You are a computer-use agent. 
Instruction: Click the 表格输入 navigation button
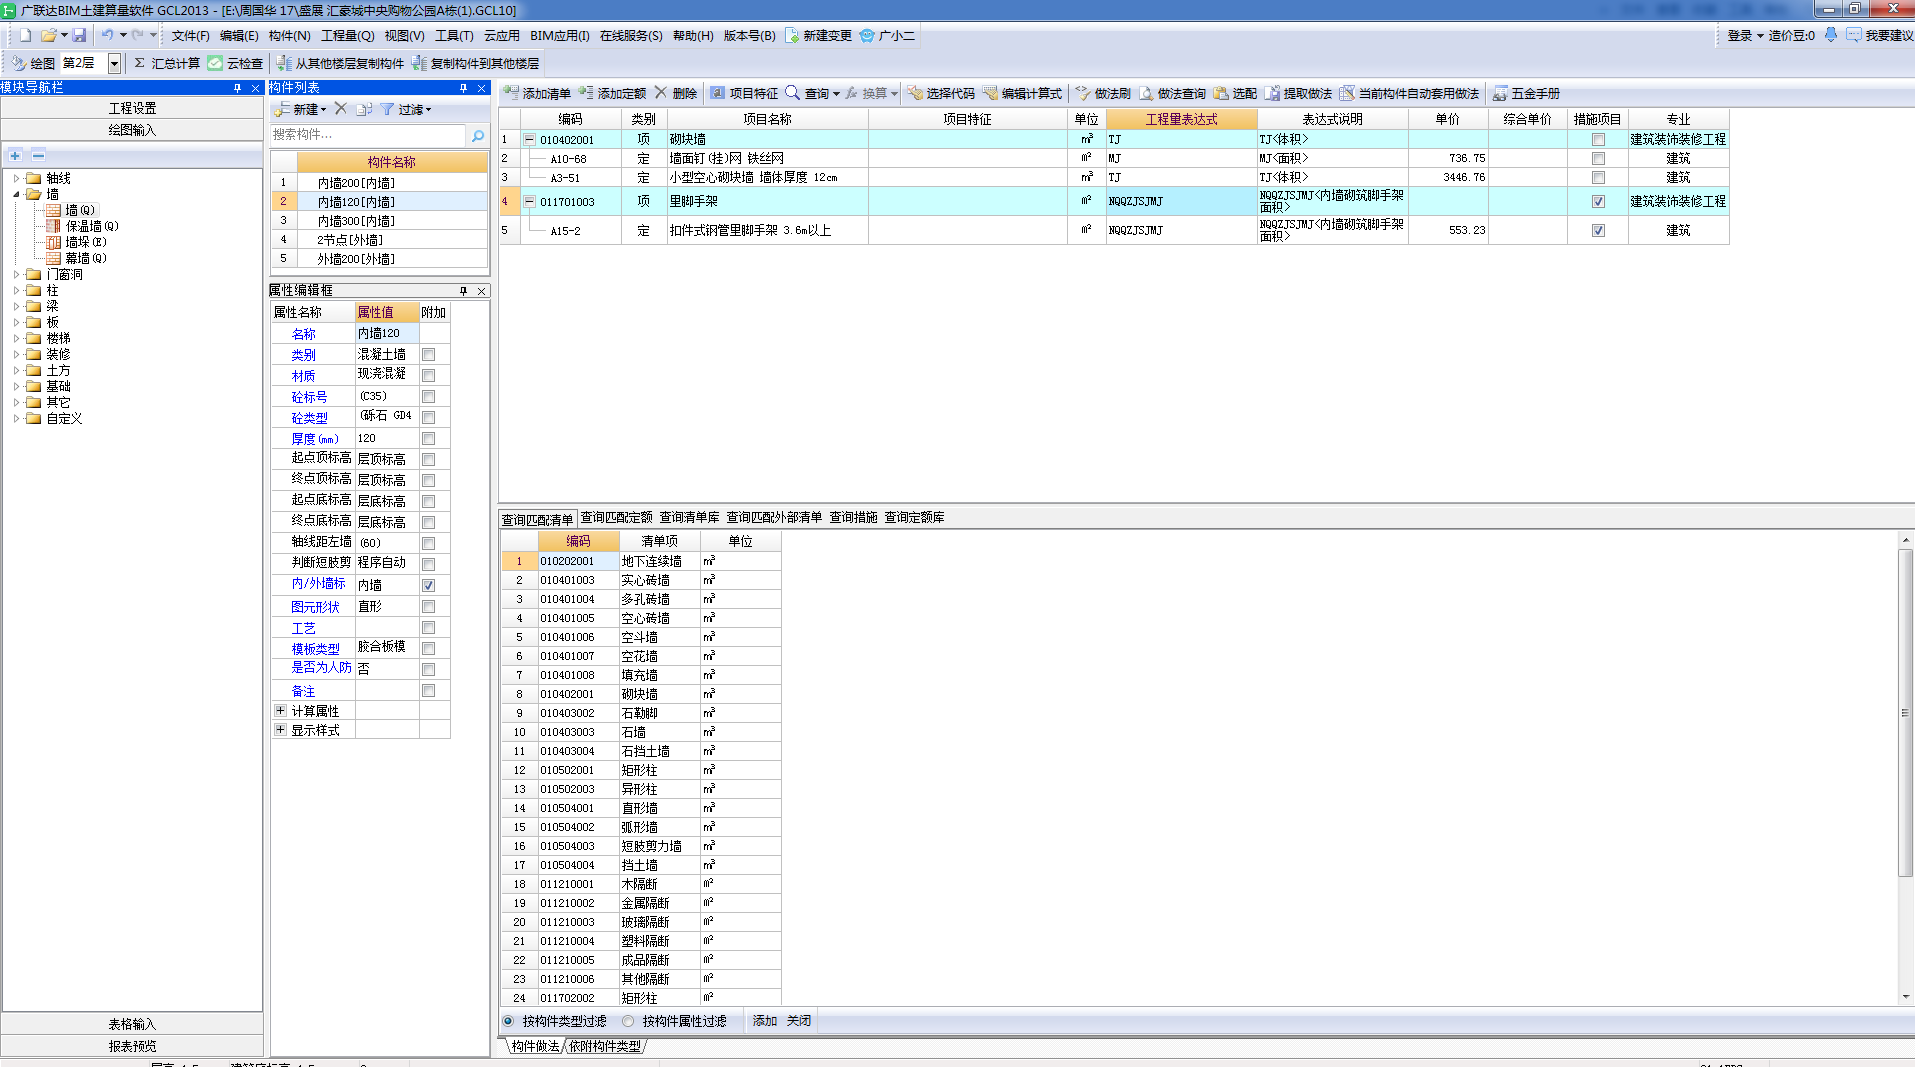[x=132, y=1024]
